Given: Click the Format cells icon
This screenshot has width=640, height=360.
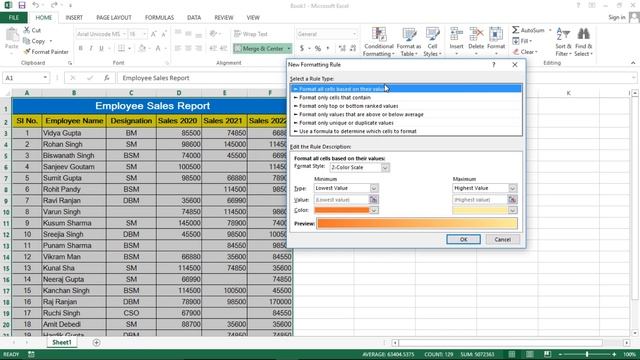Looking at the screenshot, I should (496, 35).
